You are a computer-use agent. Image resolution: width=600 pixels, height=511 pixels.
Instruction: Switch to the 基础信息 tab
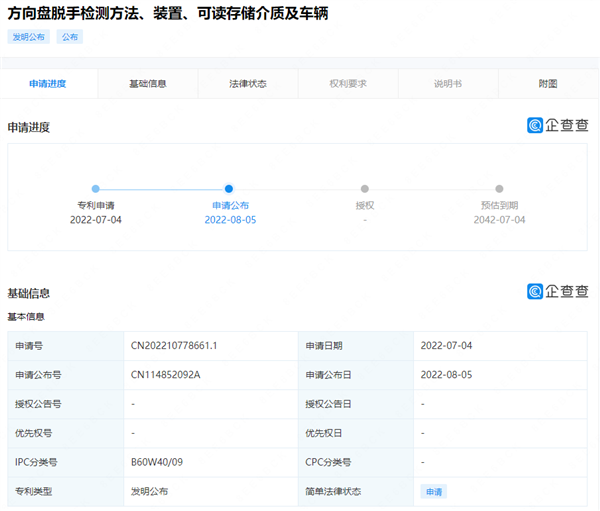(x=148, y=83)
